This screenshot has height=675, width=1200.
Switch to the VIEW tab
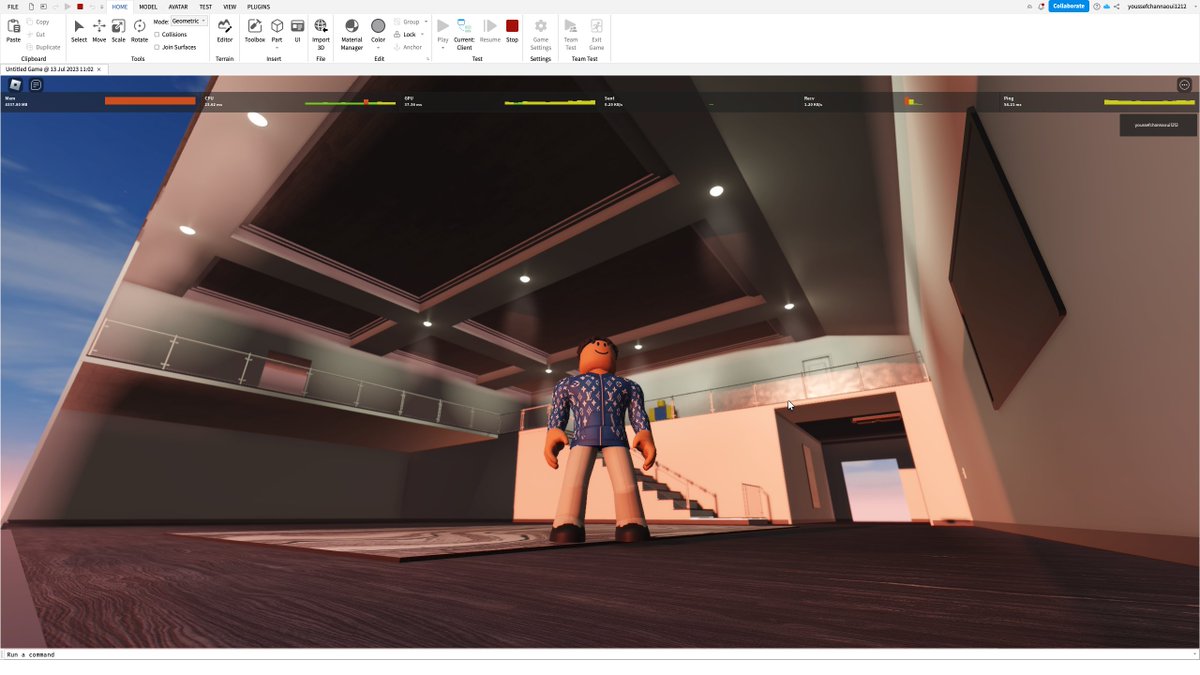[x=230, y=6]
